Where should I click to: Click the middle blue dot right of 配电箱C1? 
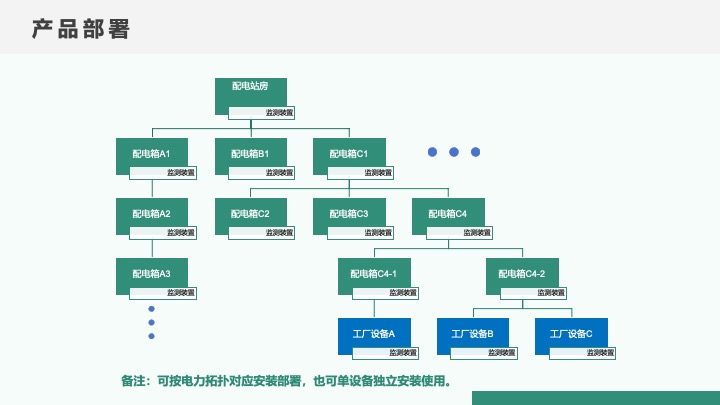[x=454, y=152]
